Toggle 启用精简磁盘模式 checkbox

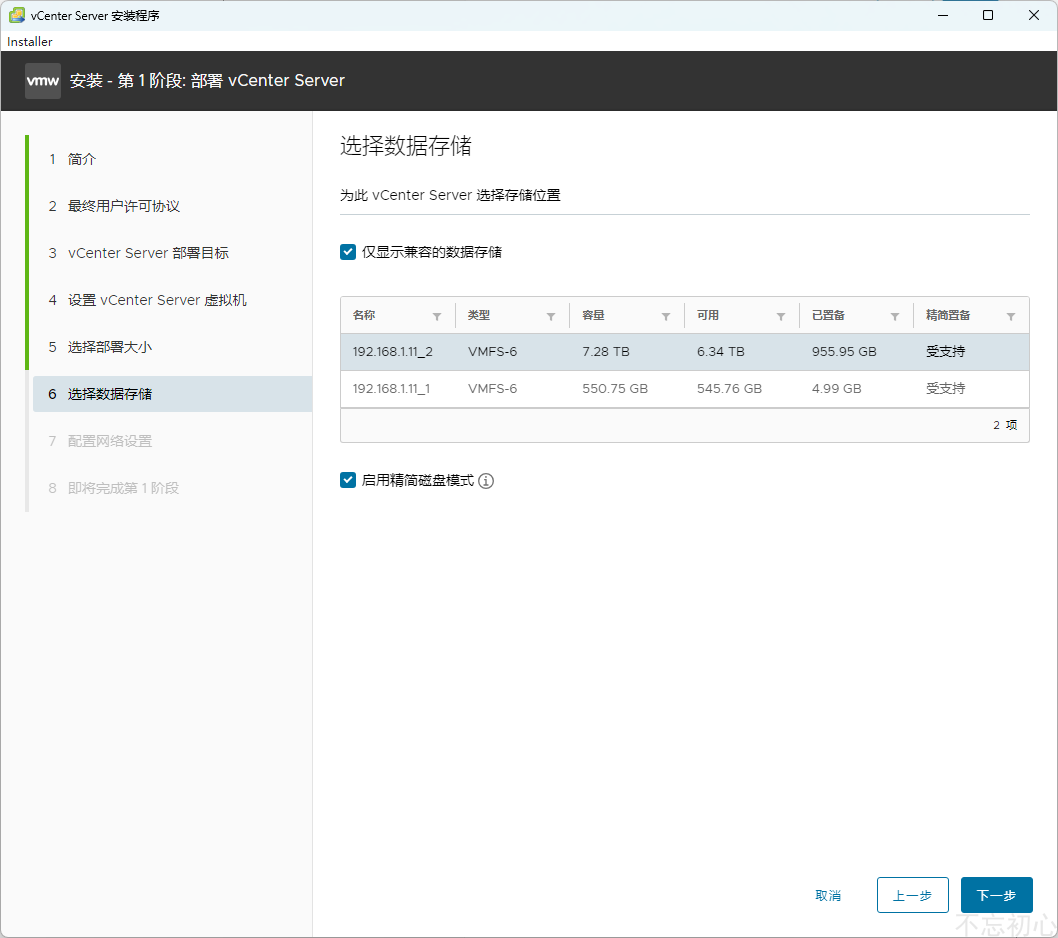pos(348,480)
